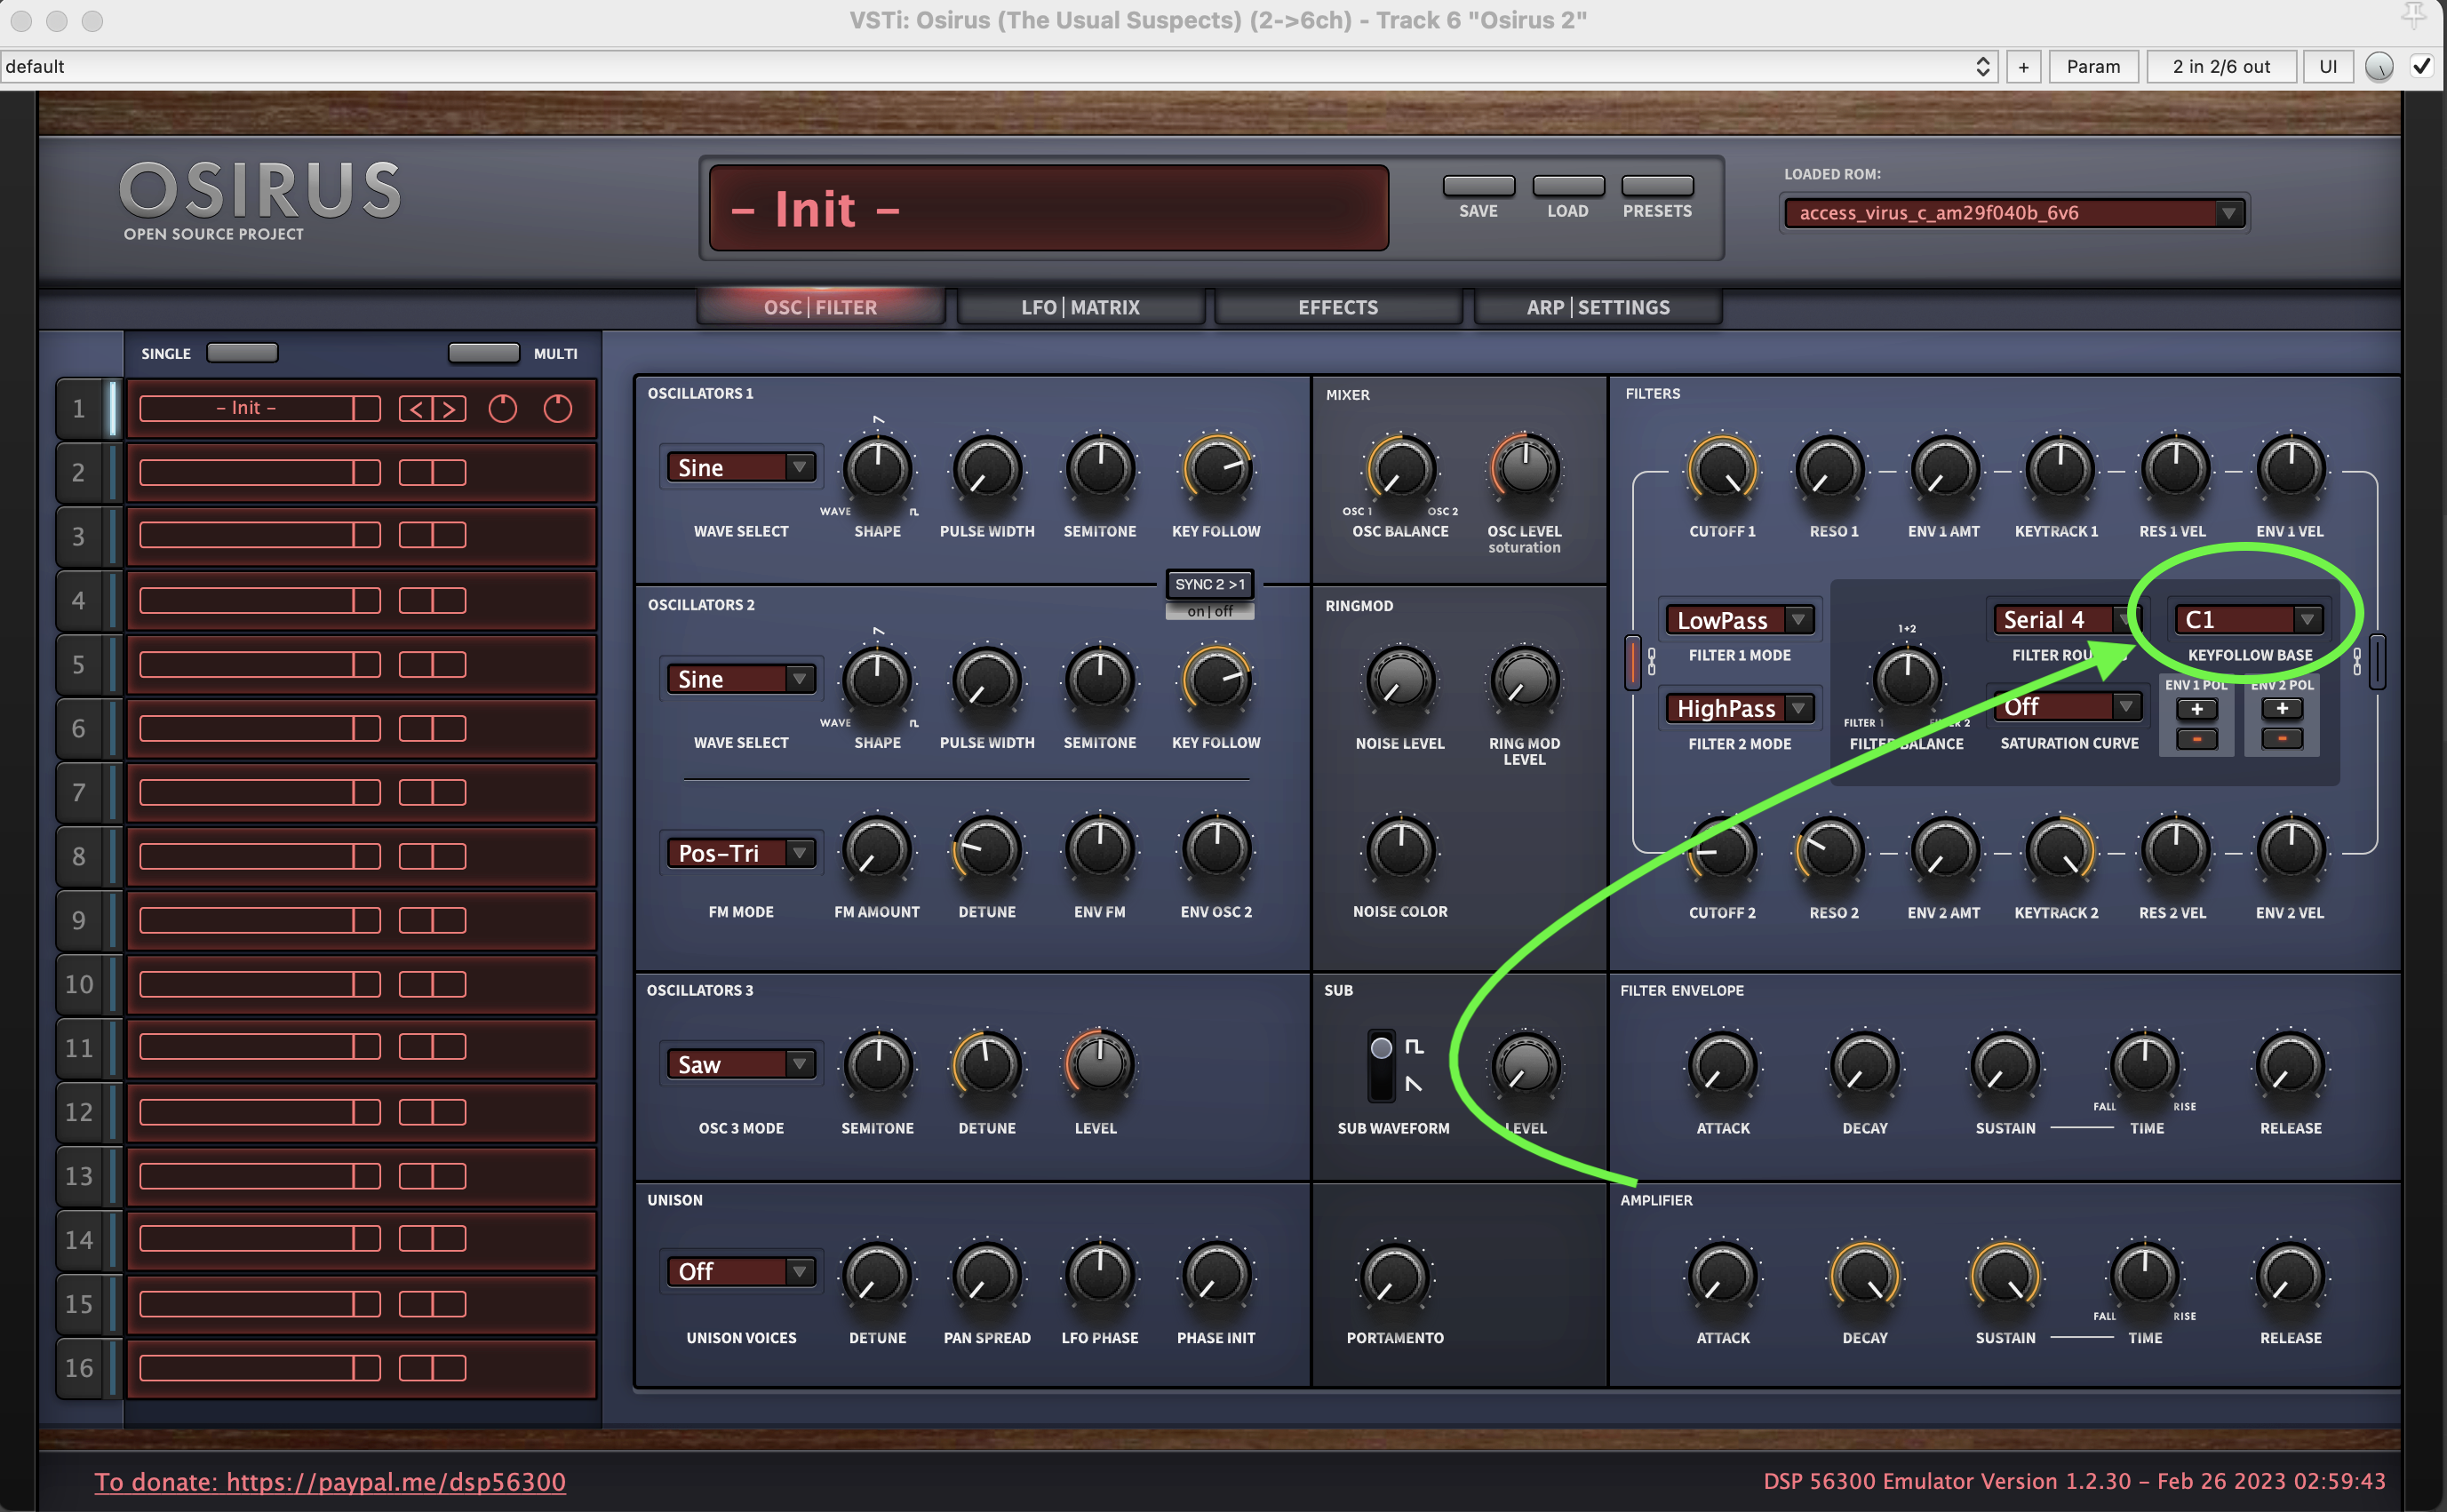
Task: Click the previous preset arrow in part 1
Action: point(416,409)
